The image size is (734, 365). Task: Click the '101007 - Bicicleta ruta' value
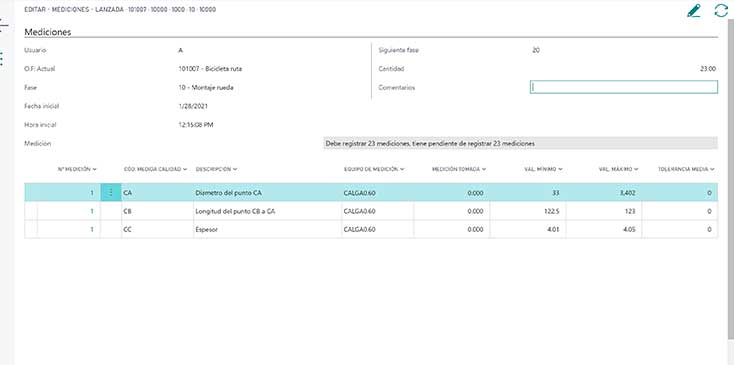tap(210, 69)
